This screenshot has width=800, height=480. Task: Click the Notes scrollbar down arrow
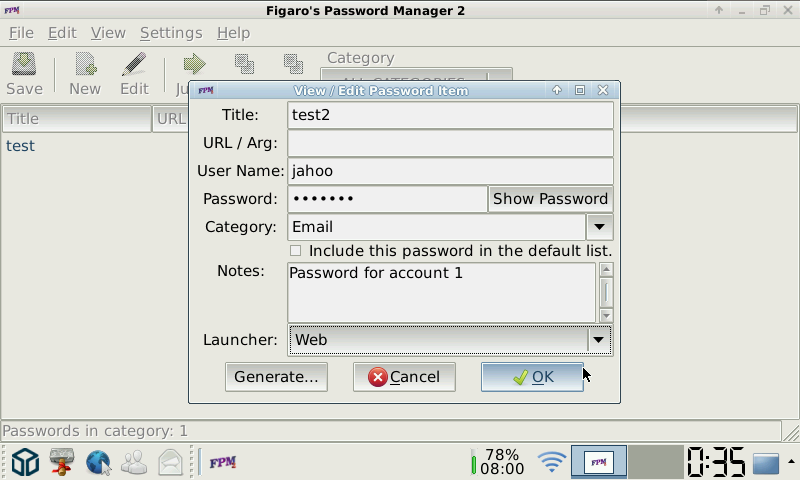click(x=606, y=316)
